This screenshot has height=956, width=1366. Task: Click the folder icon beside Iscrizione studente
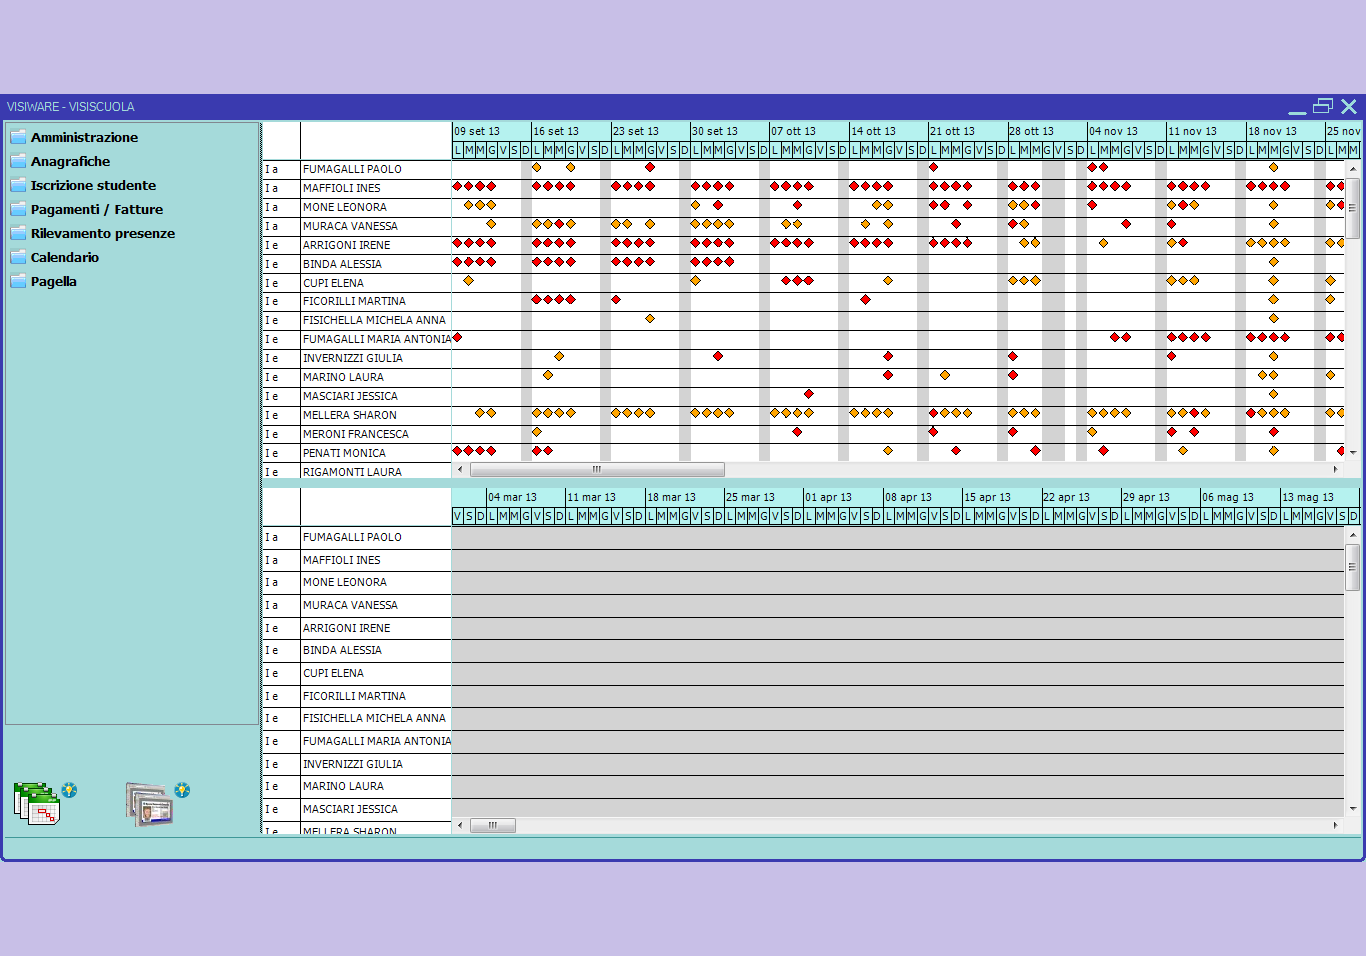tap(18, 185)
